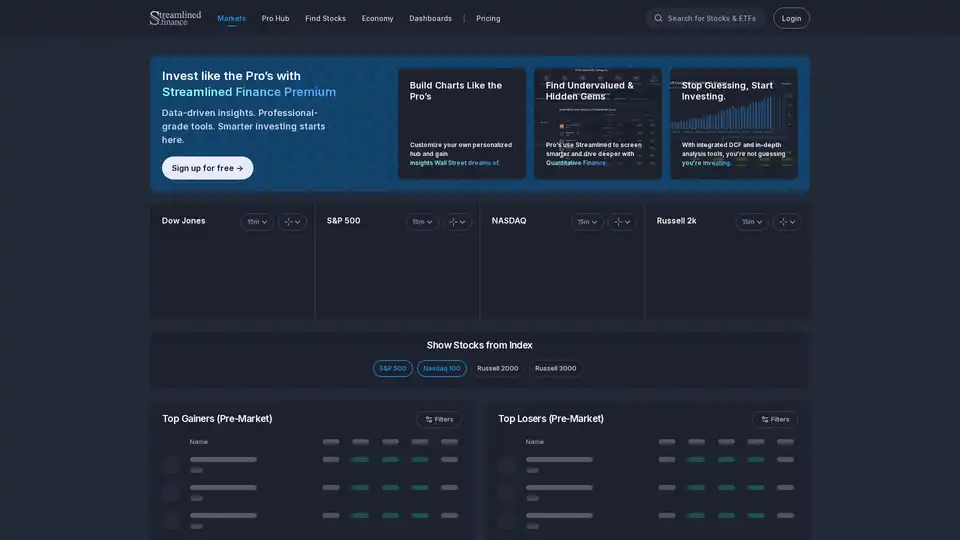Image resolution: width=960 pixels, height=540 pixels.
Task: Open S&P 500 chart type selector
Action: pos(457,222)
